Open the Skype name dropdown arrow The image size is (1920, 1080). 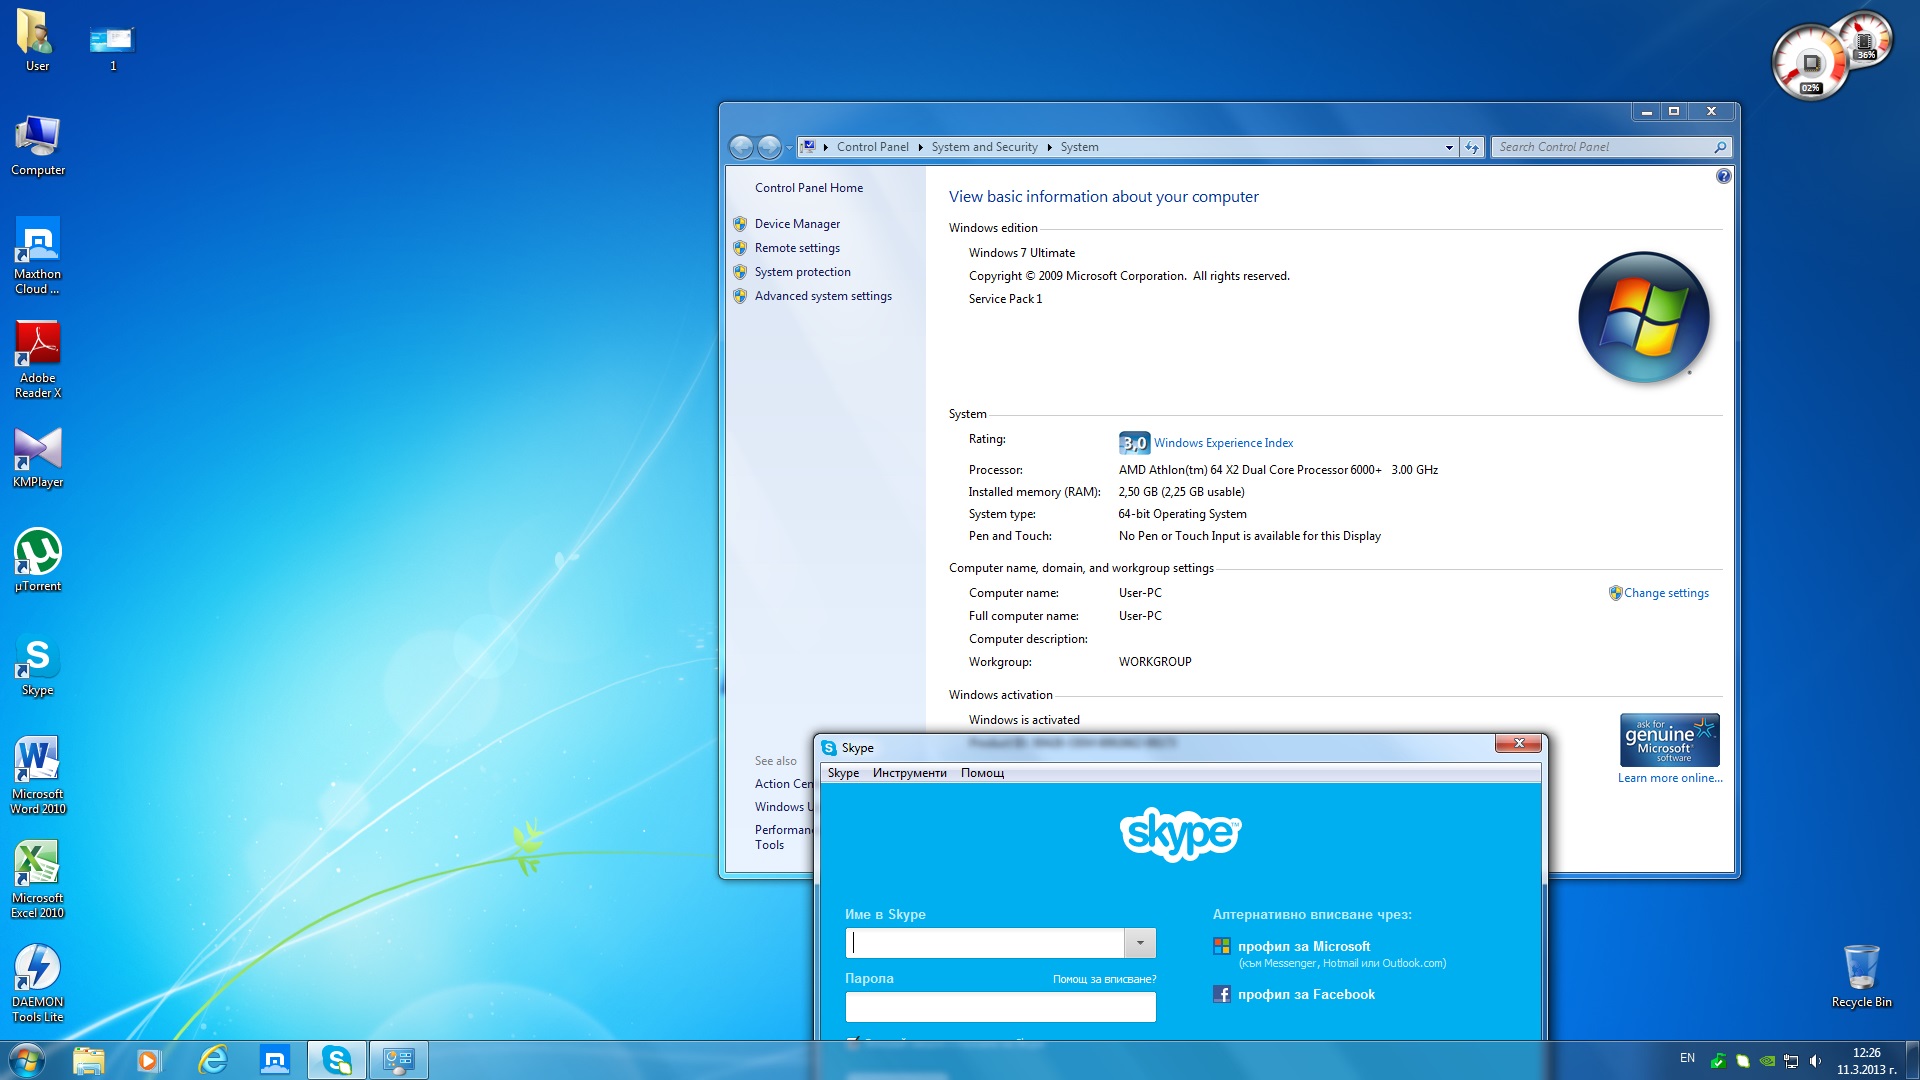coord(1139,943)
